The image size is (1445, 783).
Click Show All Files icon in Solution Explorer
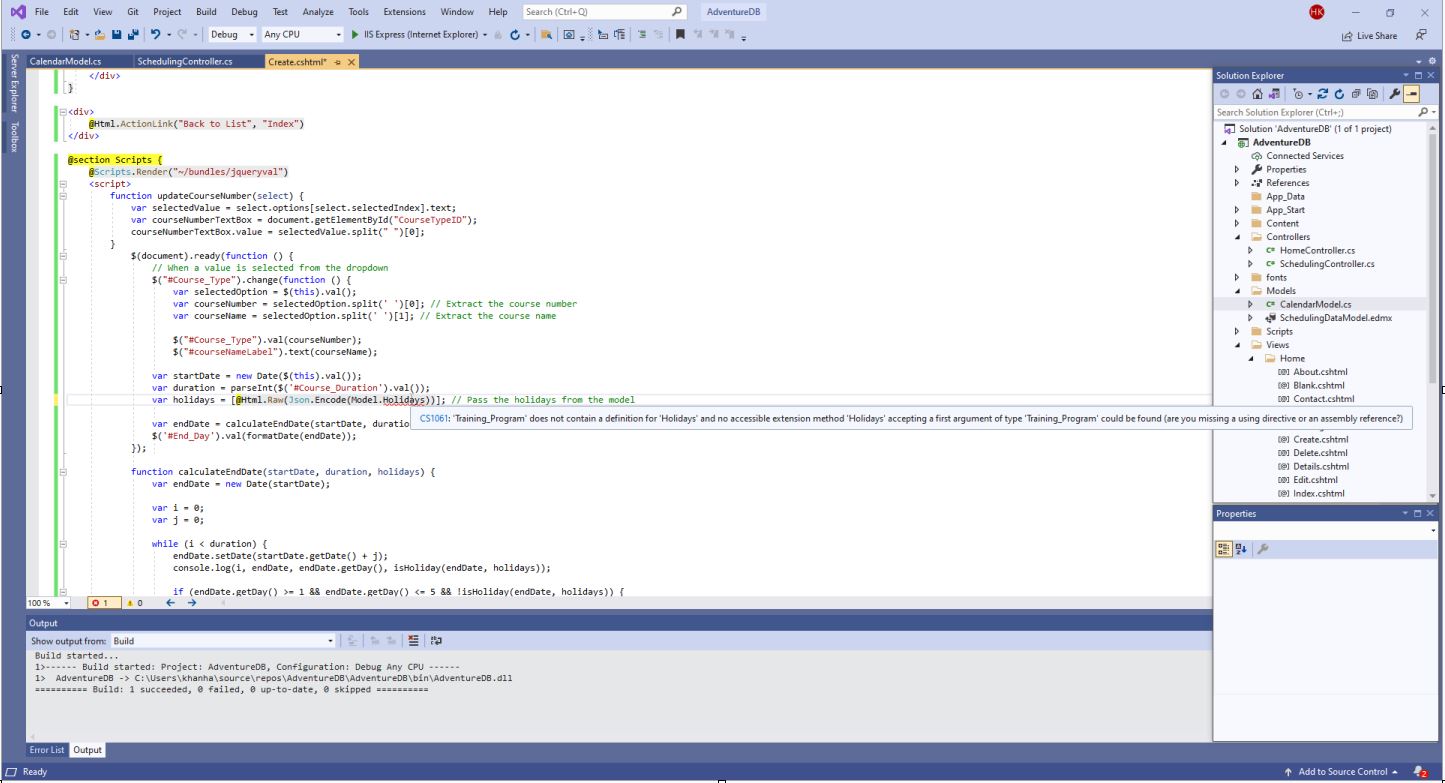tap(1373, 94)
